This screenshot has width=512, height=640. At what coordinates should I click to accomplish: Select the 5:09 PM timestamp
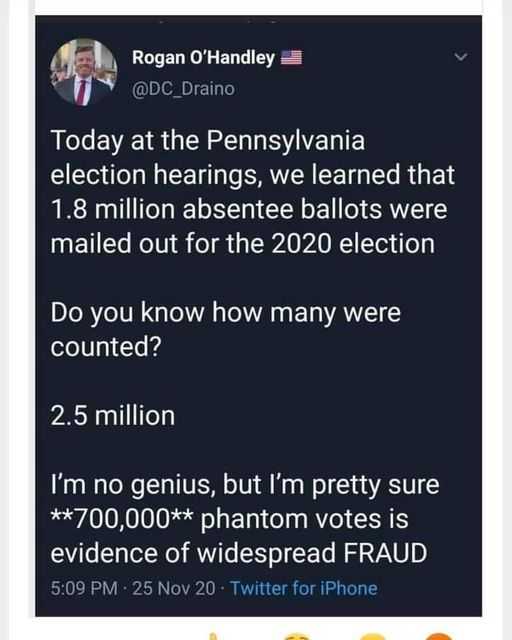[84, 588]
